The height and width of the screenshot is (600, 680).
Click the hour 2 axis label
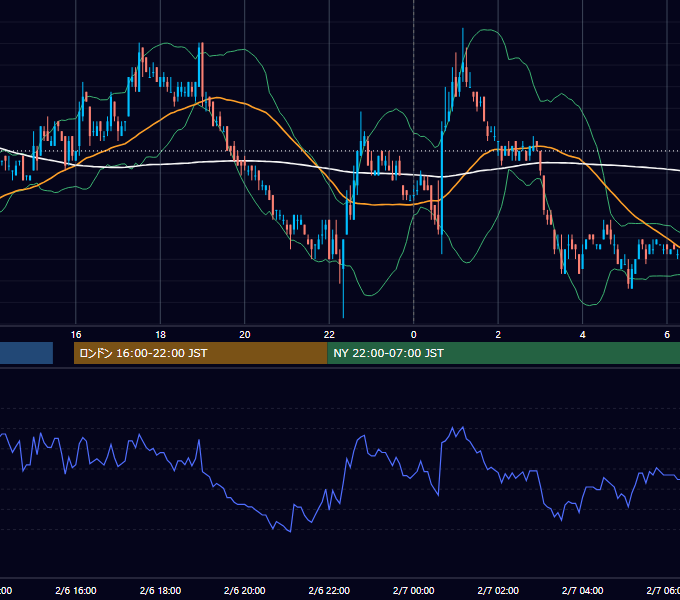[x=498, y=335]
